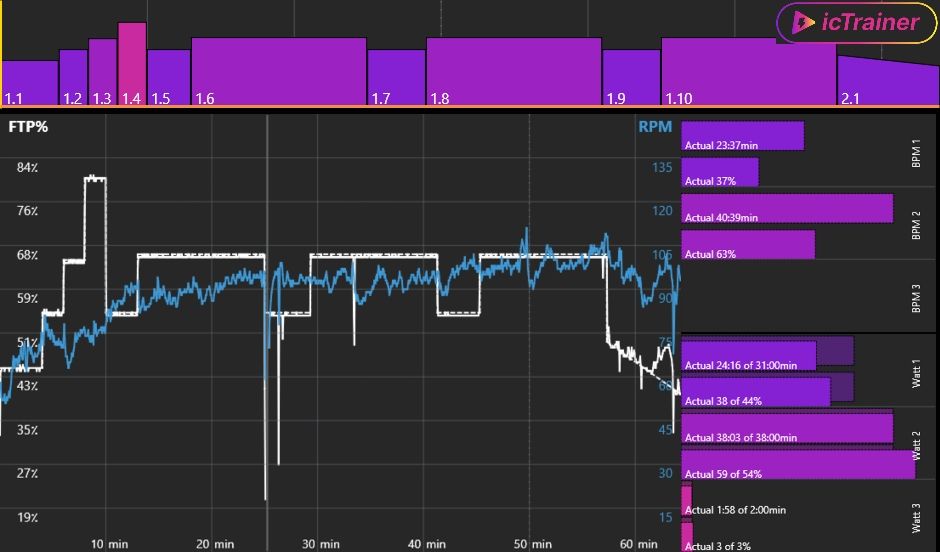Click the RPM axis label
940x552 pixels.
655,127
